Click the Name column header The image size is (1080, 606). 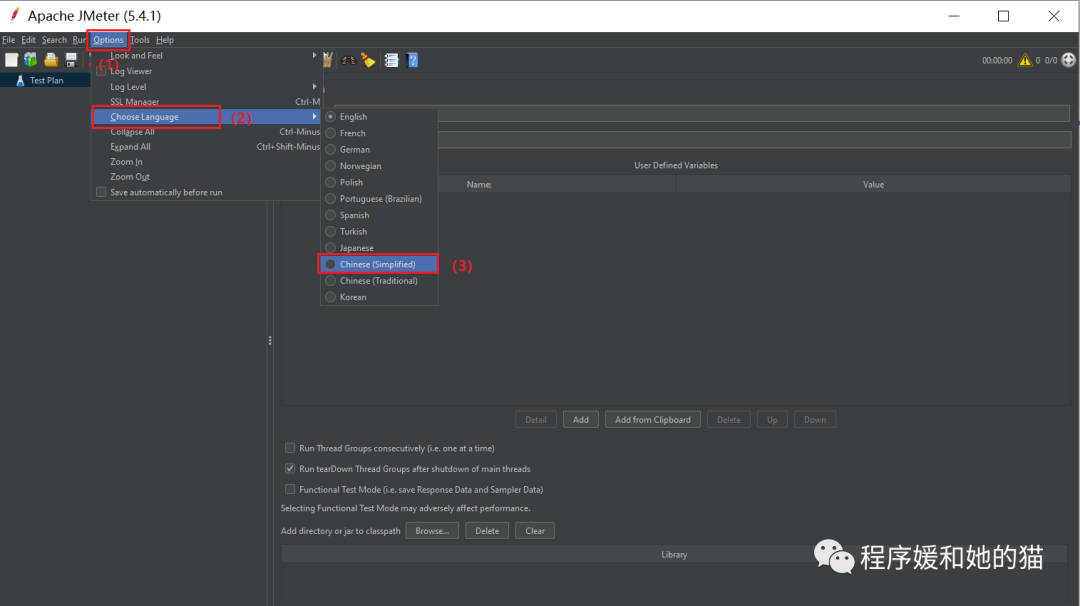coord(479,185)
